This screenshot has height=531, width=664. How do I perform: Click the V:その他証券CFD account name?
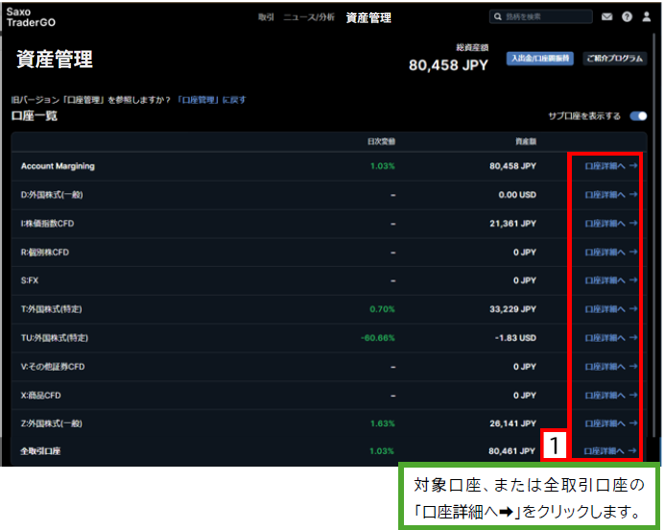[53, 367]
